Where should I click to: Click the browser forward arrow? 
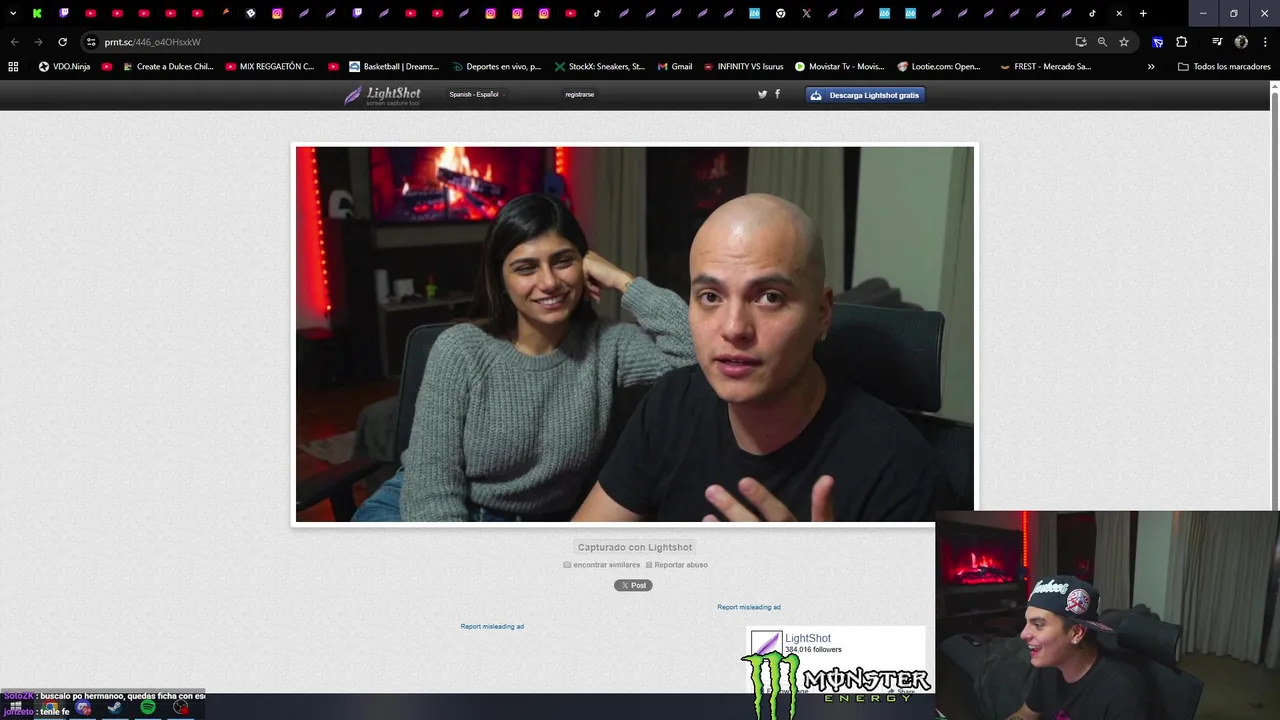click(38, 42)
